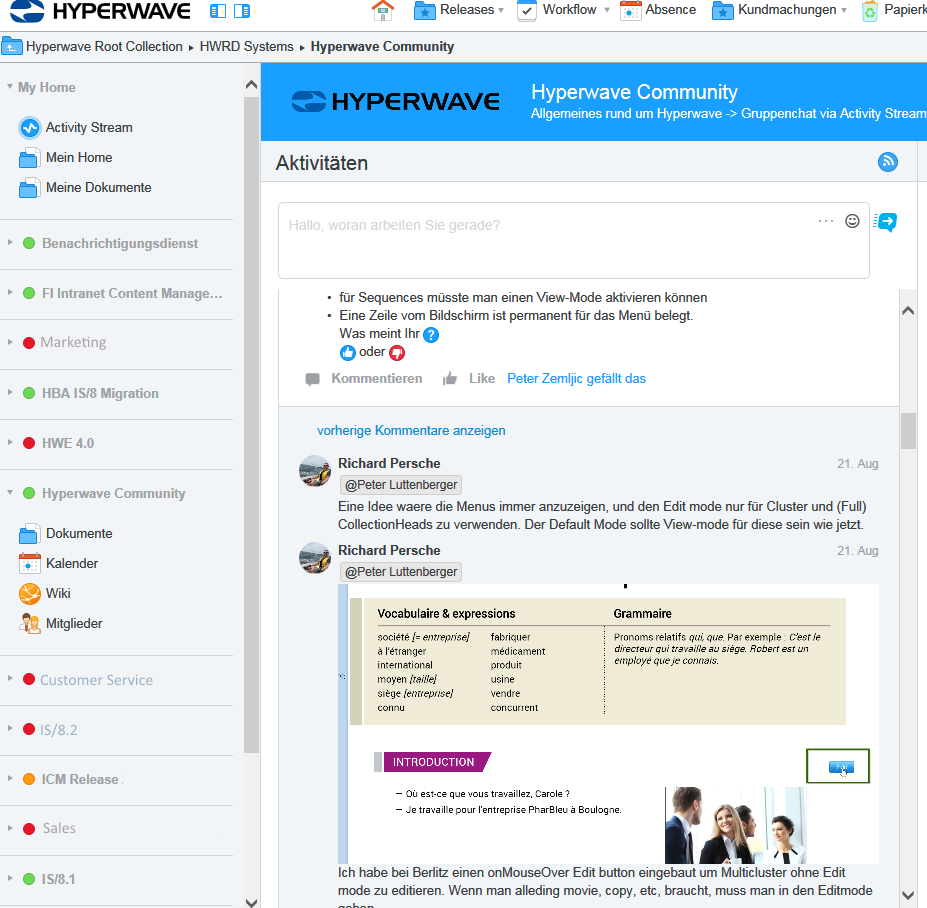Click sidebar scrollbar down arrow
The width and height of the screenshot is (927, 908).
(251, 902)
